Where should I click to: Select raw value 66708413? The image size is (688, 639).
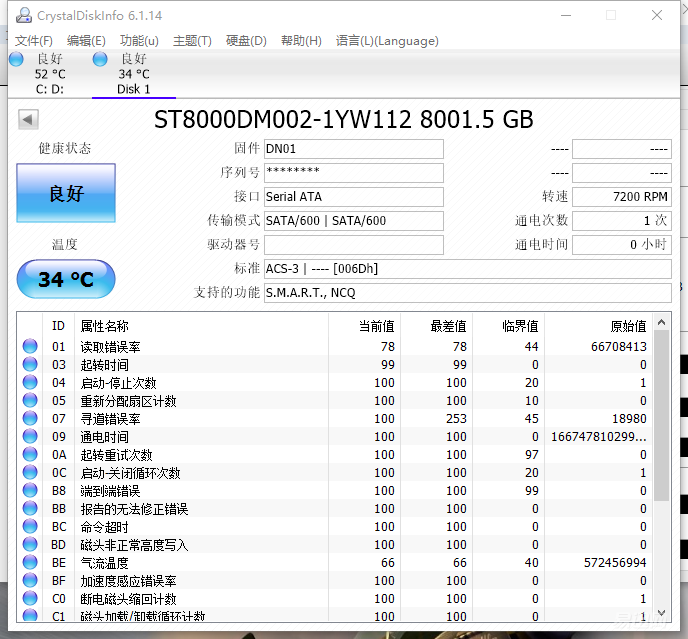(619, 347)
